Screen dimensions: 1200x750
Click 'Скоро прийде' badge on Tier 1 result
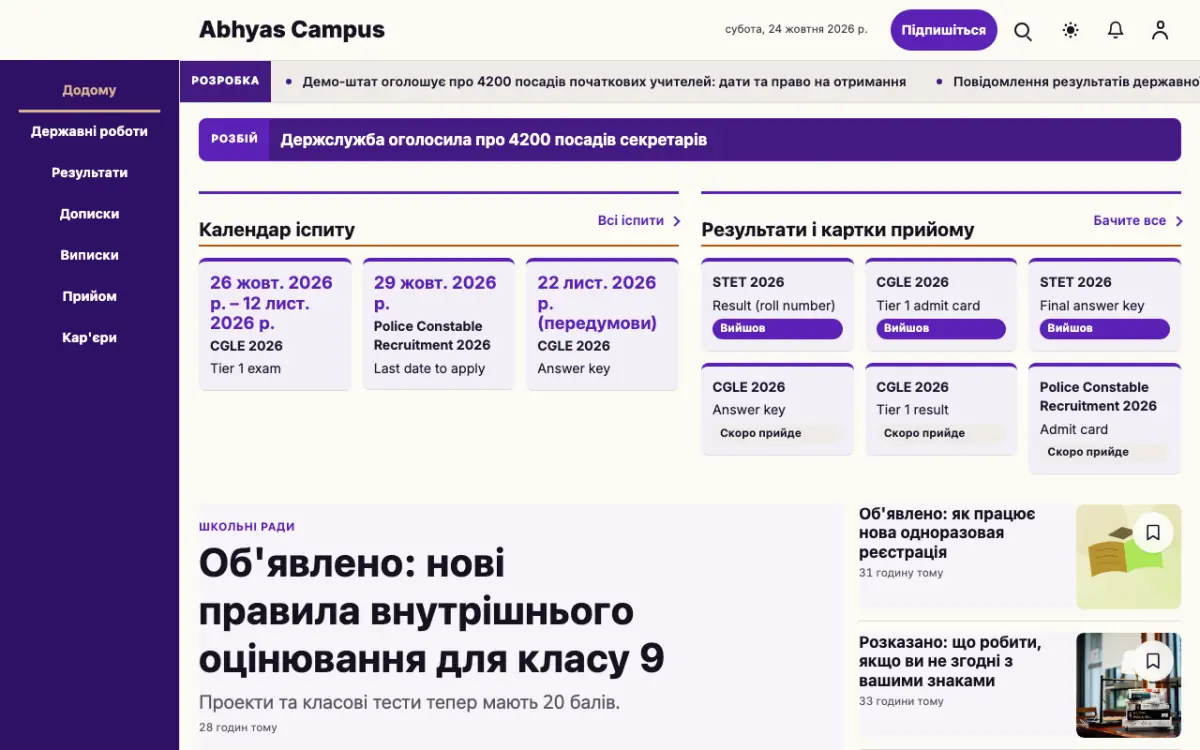[941, 433]
